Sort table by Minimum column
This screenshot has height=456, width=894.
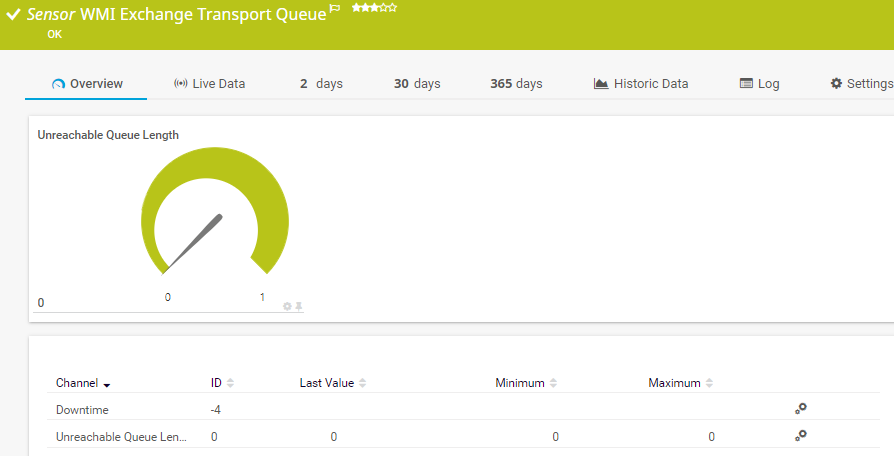tap(526, 383)
